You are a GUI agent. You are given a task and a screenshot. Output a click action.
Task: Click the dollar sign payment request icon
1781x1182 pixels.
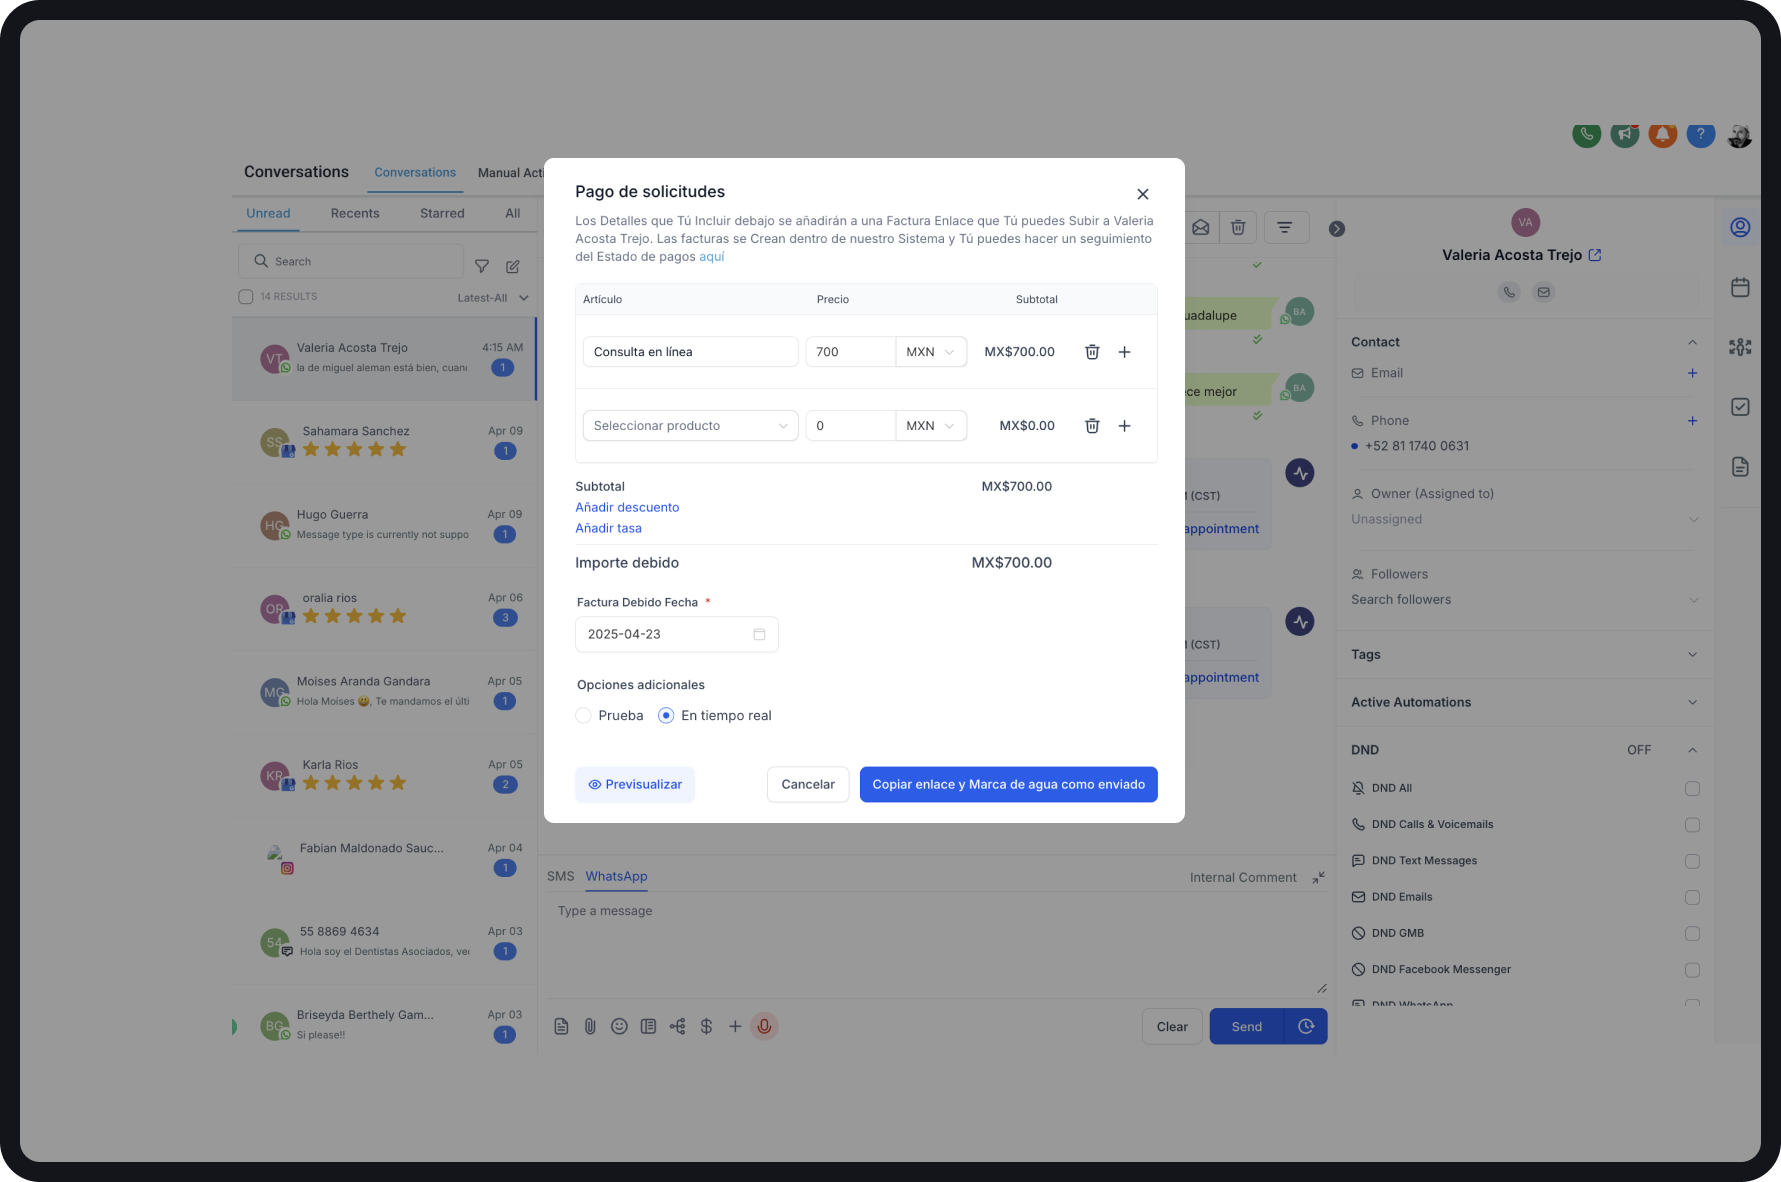pyautogui.click(x=706, y=1026)
